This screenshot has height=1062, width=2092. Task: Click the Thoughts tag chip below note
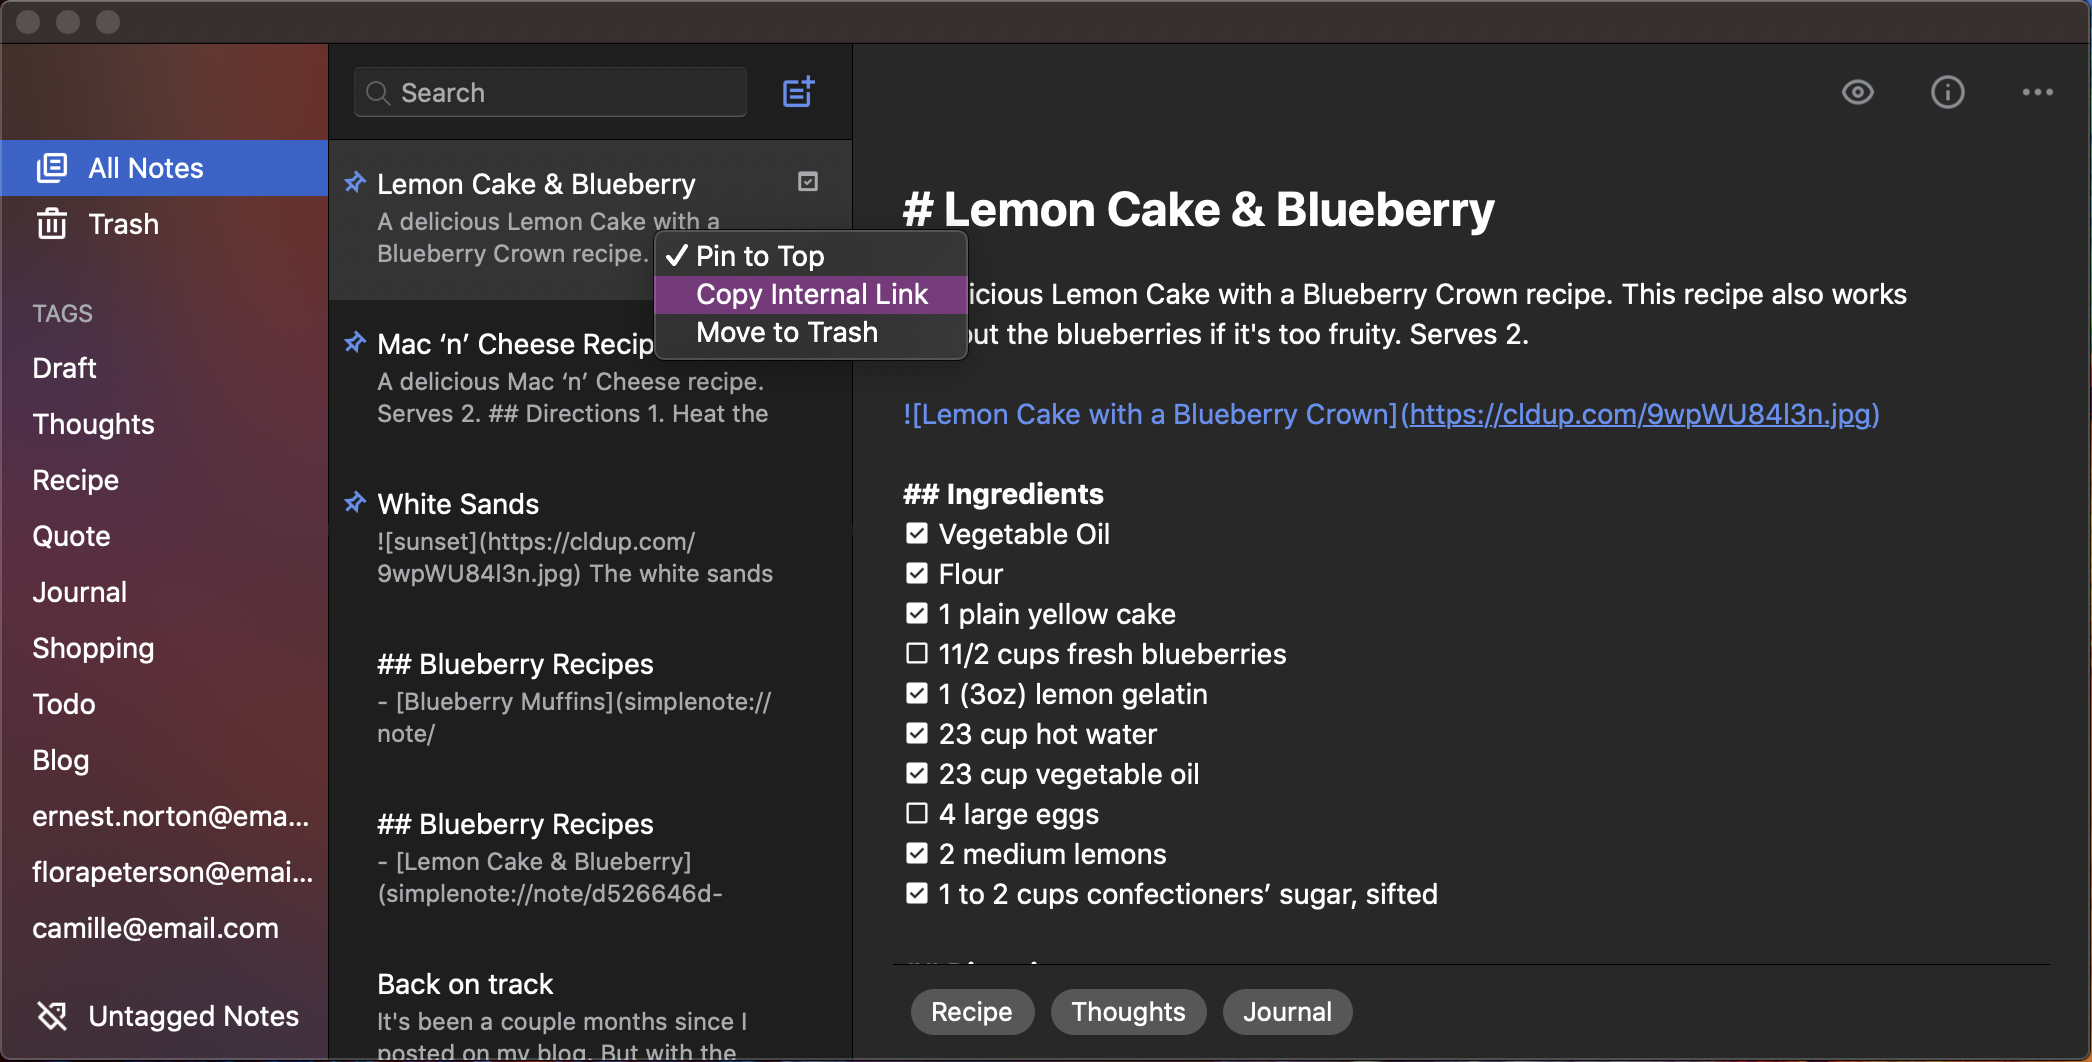pos(1127,1012)
